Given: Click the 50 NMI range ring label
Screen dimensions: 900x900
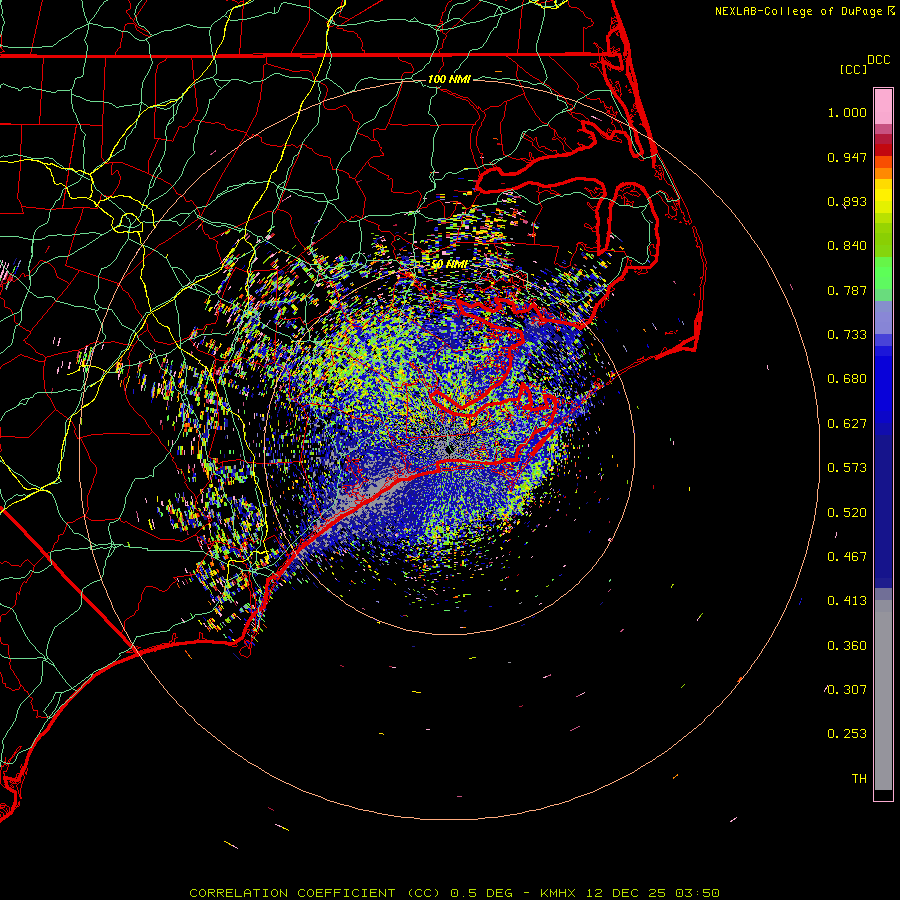Looking at the screenshot, I should 449,265.
